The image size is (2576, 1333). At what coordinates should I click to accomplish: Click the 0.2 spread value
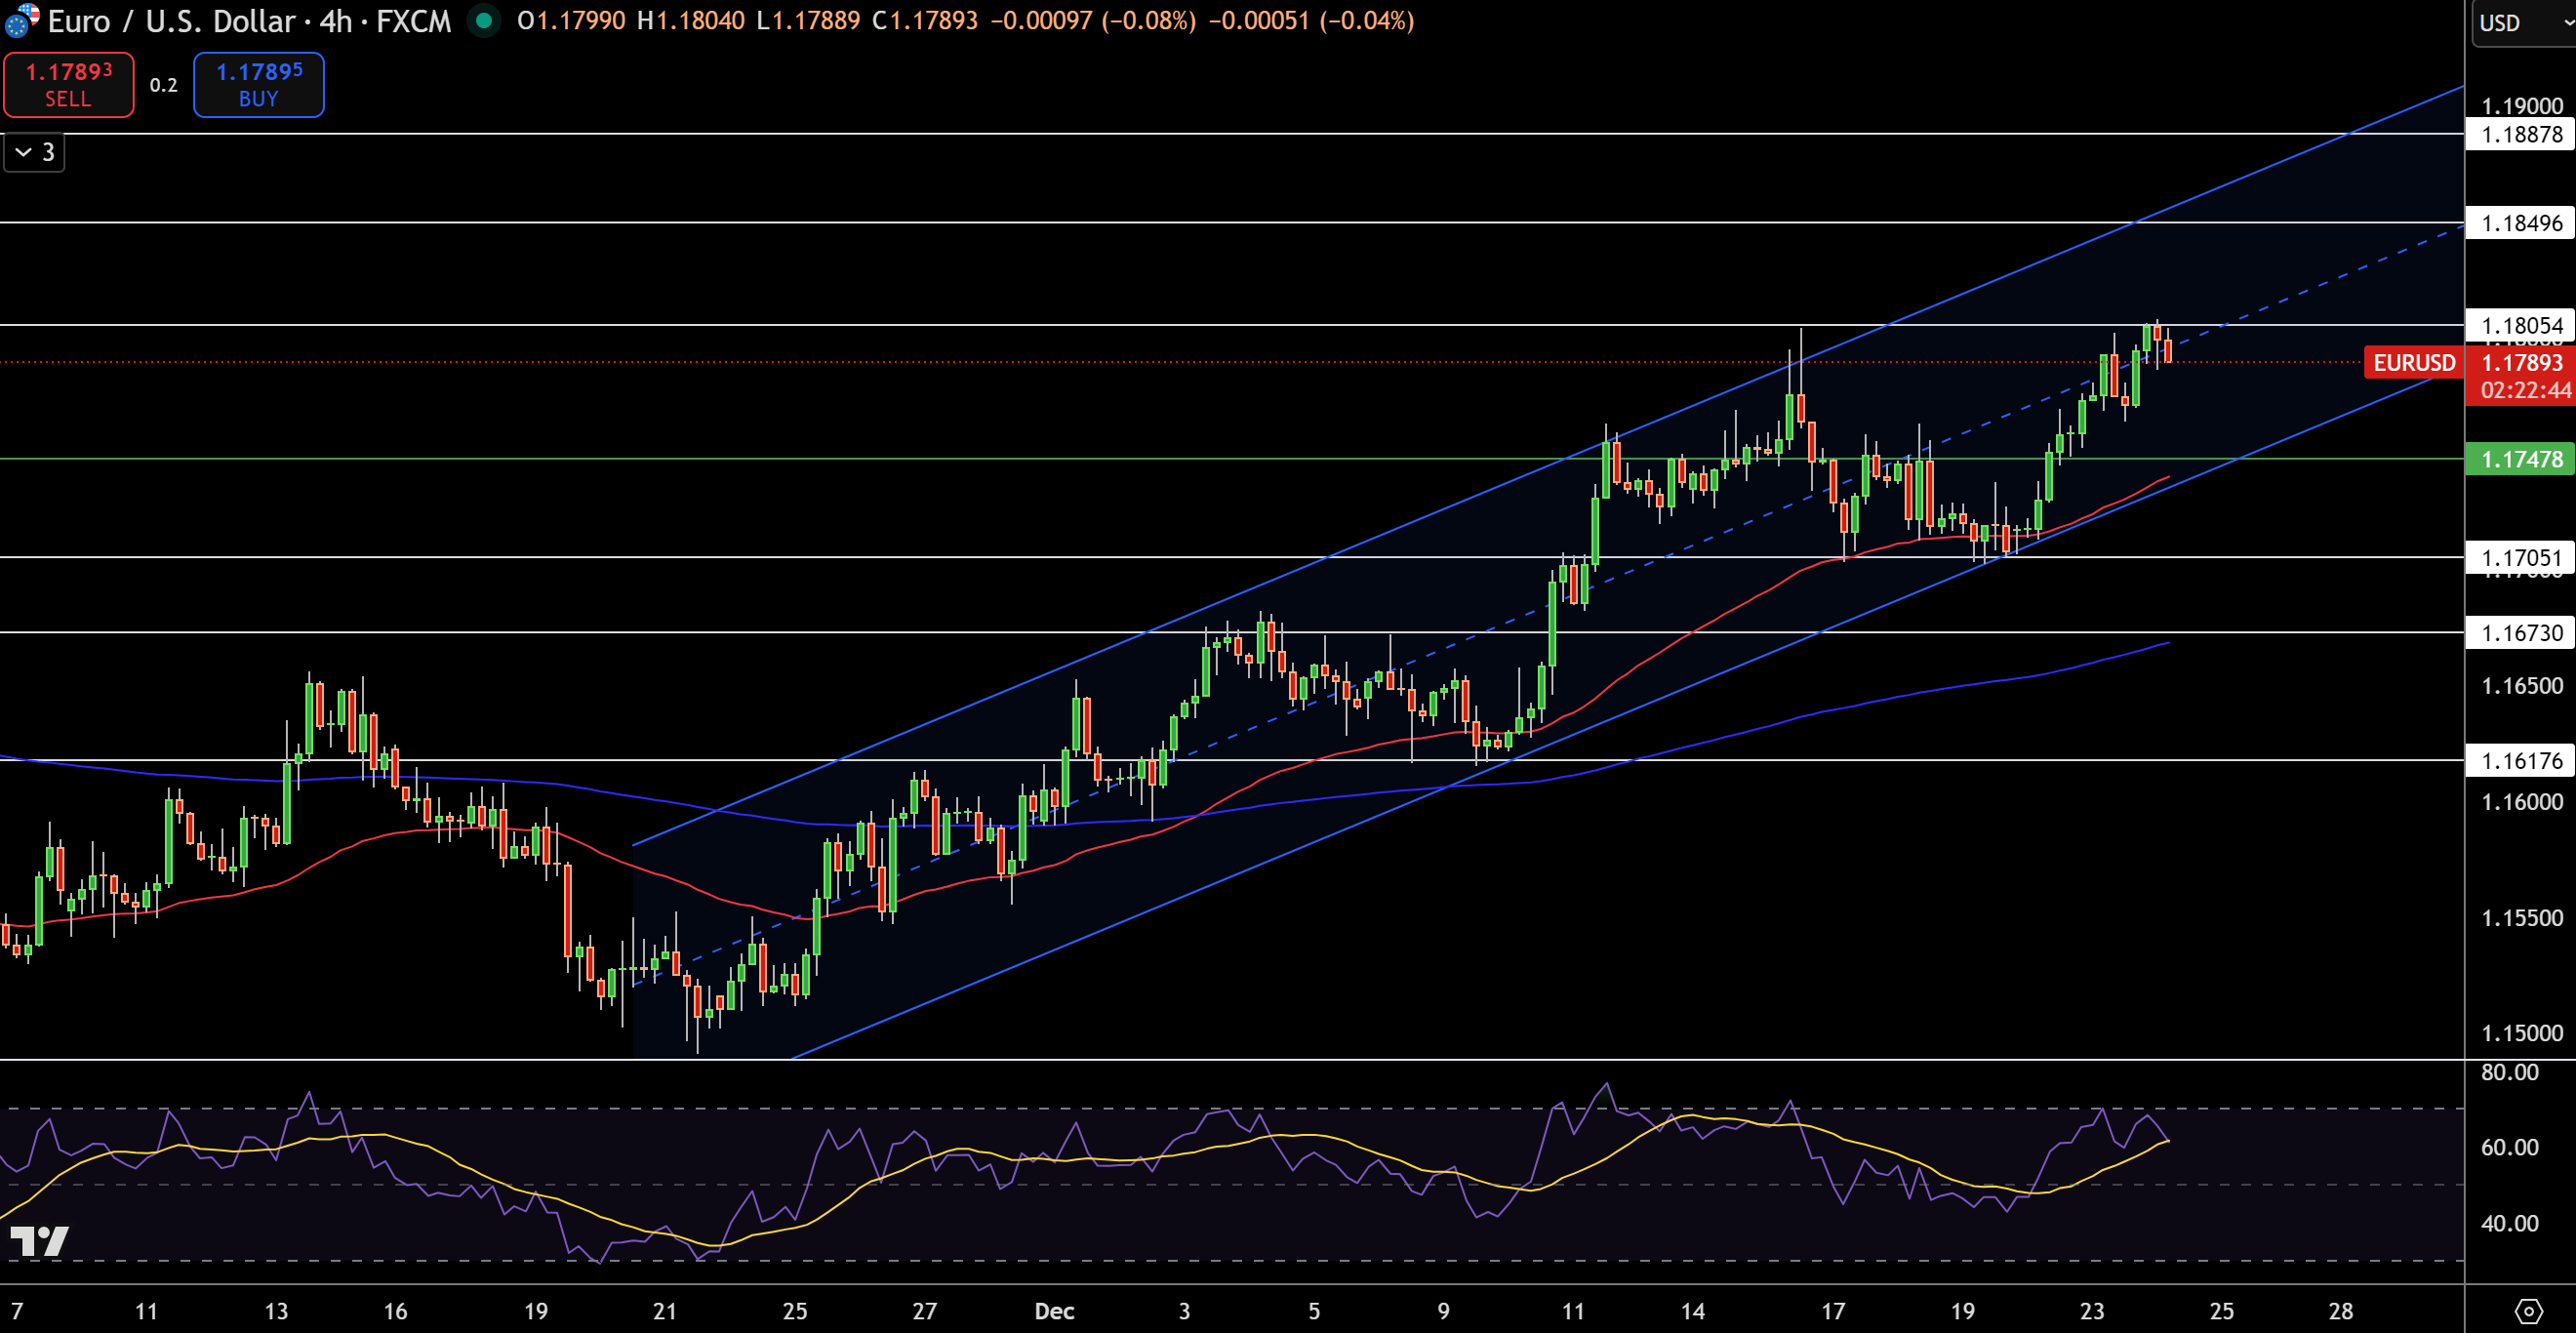point(164,85)
